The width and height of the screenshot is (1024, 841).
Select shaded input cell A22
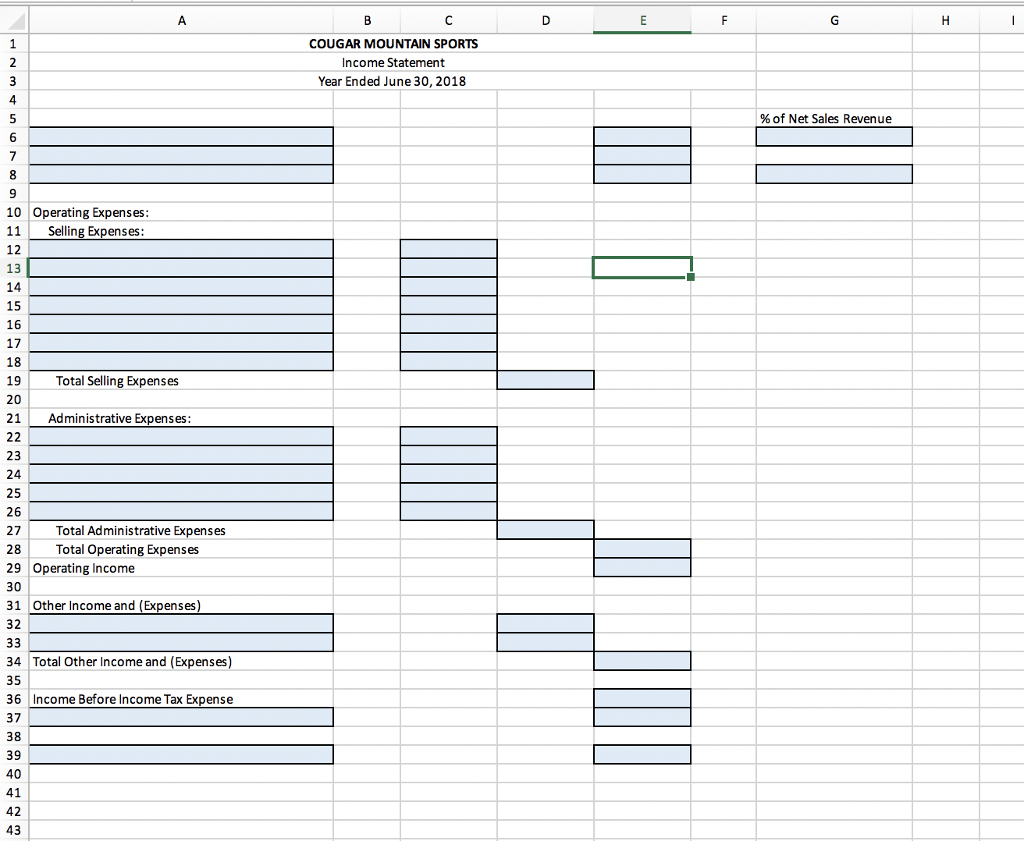pyautogui.click(x=182, y=436)
